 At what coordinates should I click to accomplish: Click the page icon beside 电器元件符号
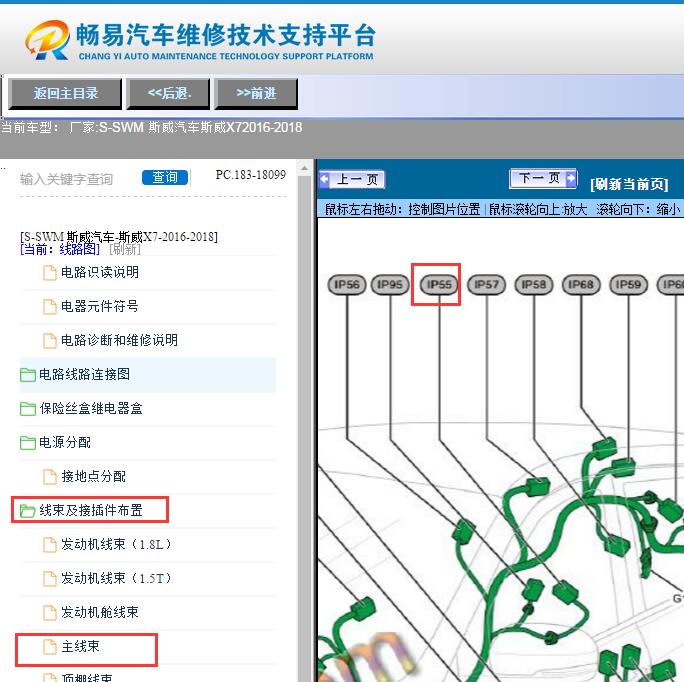tap(50, 307)
